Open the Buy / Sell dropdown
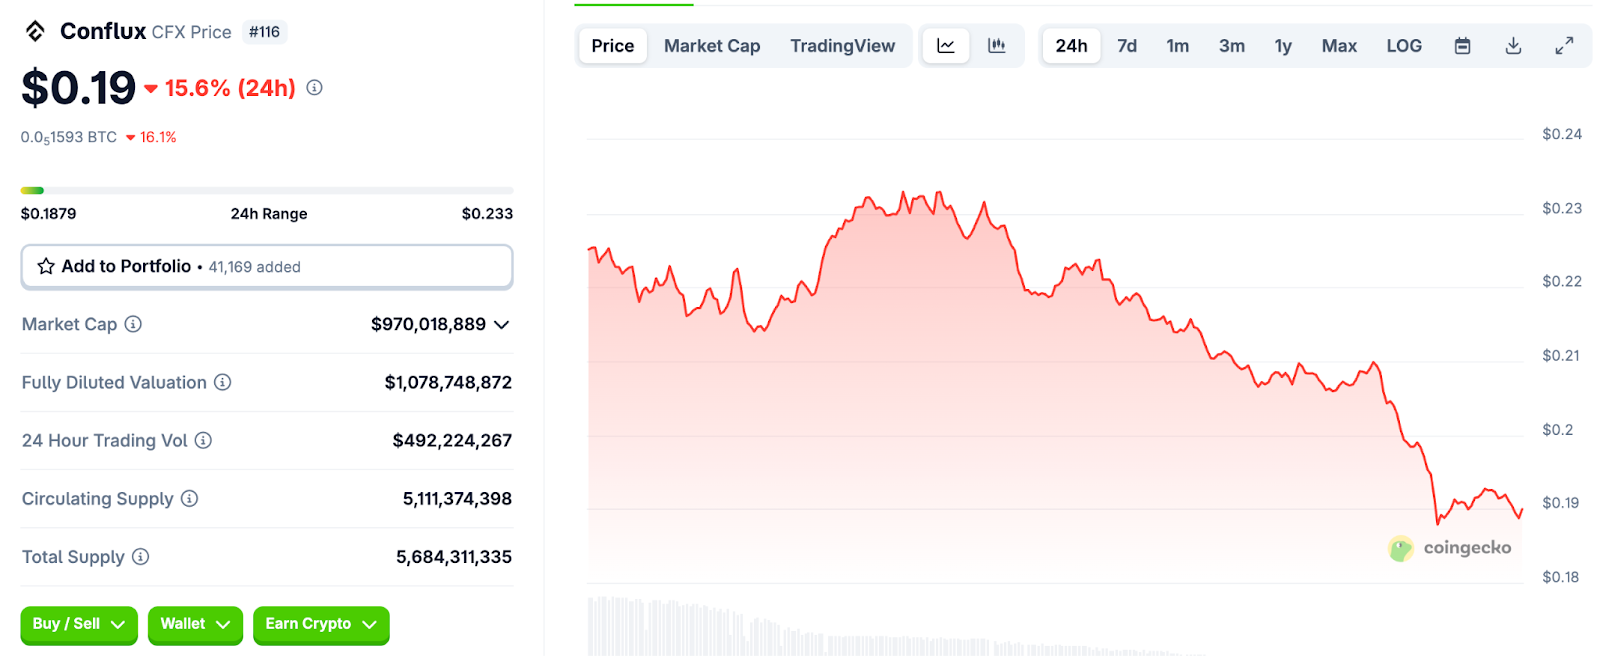 pyautogui.click(x=78, y=624)
